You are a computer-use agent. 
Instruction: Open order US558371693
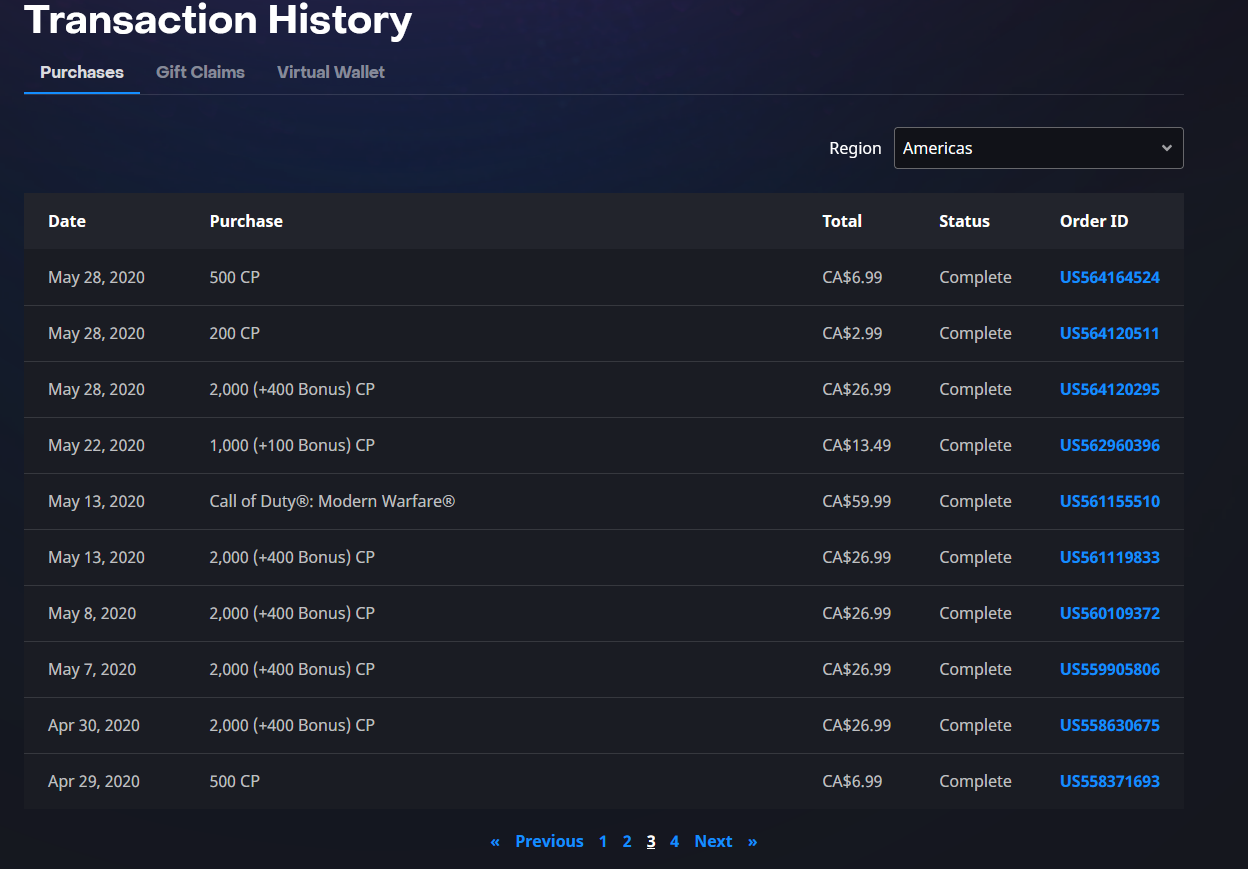pos(1109,781)
